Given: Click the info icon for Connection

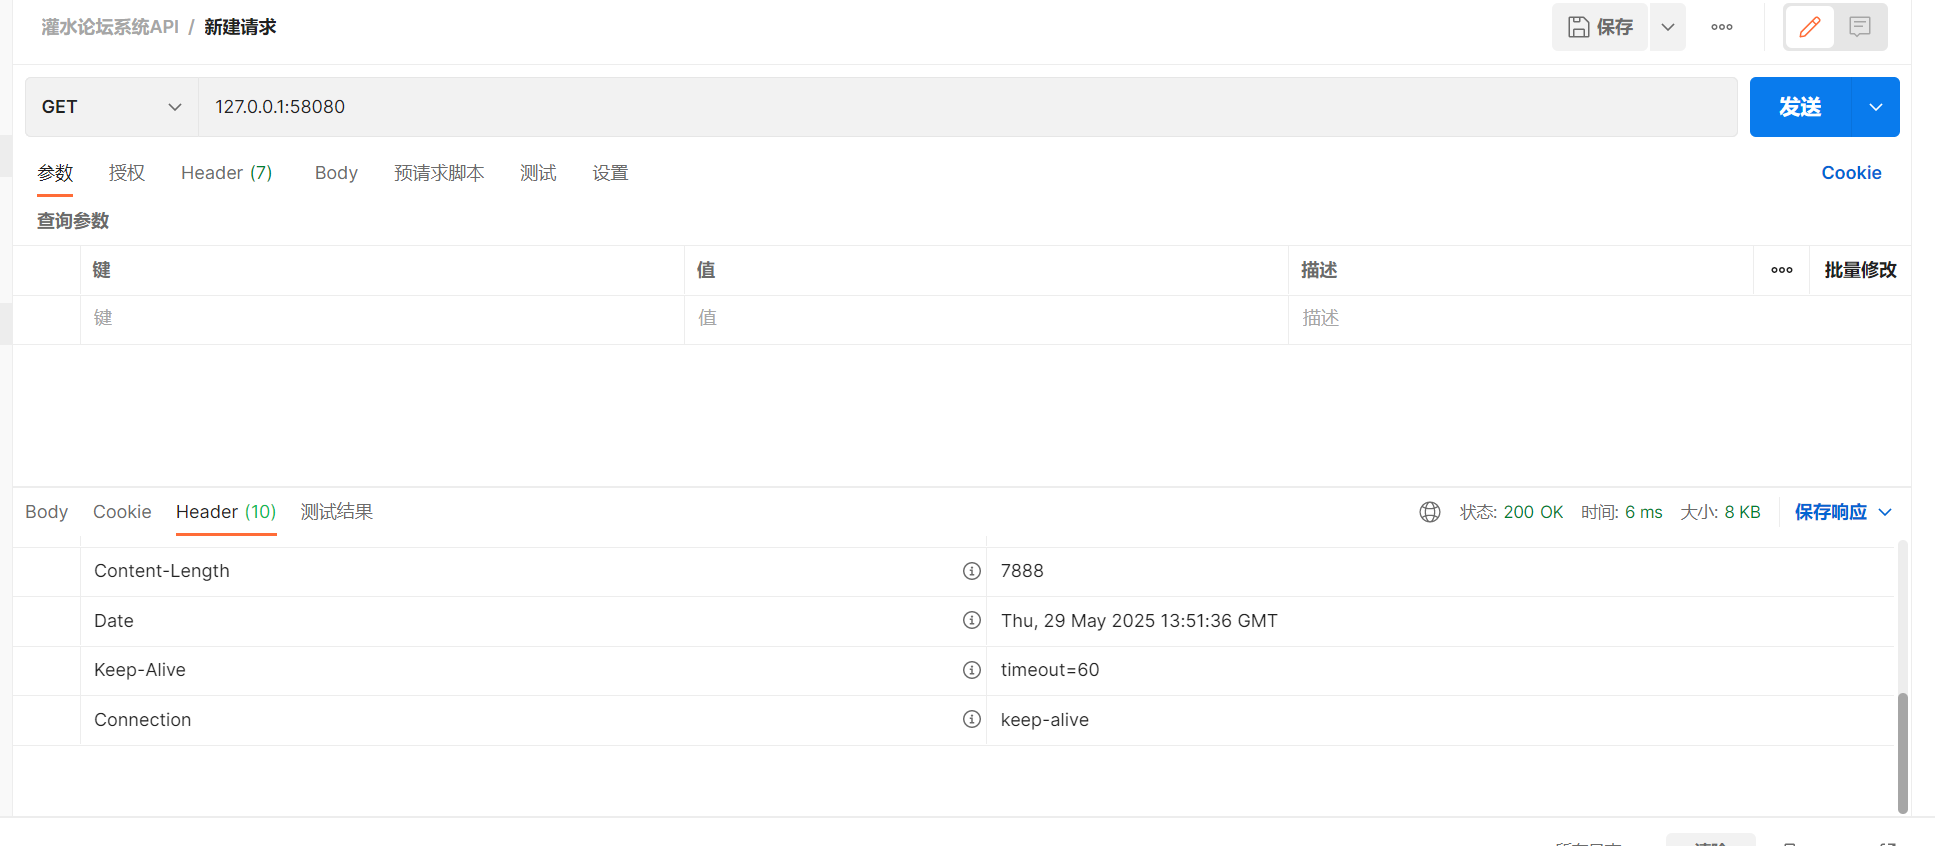Looking at the screenshot, I should 971,719.
